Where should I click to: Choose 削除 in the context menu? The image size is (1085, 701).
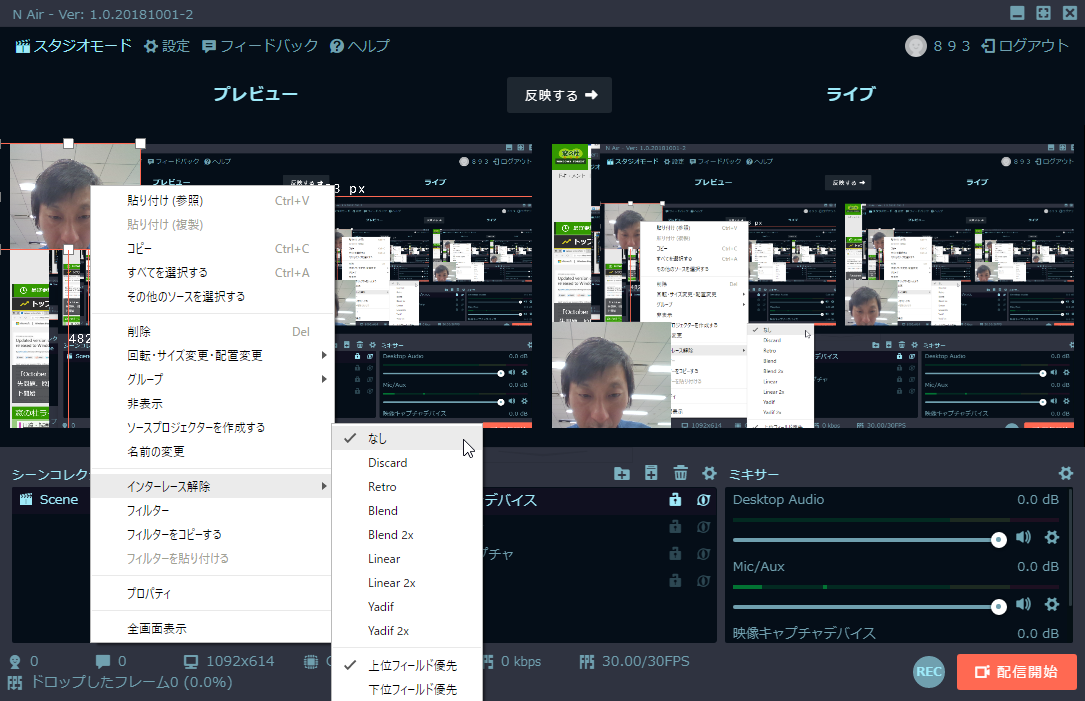point(212,331)
